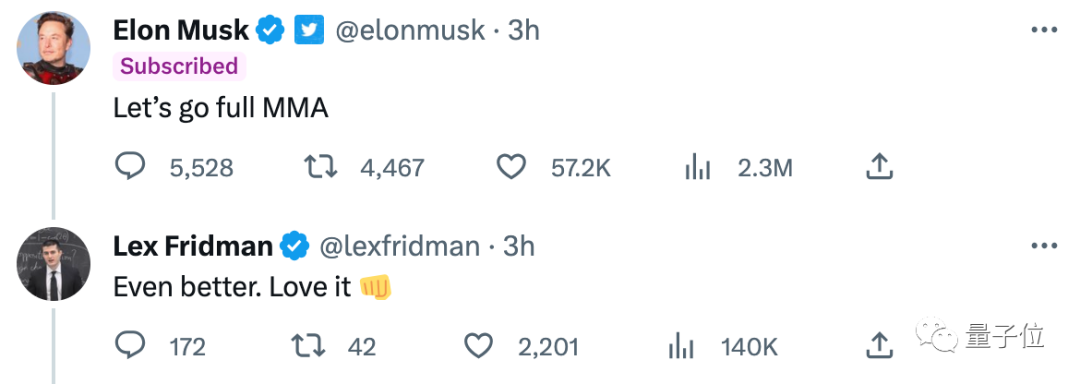Viewport: 1080px width, 384px height.
Task: Open the Elon Musk display name link
Action: [x=181, y=30]
